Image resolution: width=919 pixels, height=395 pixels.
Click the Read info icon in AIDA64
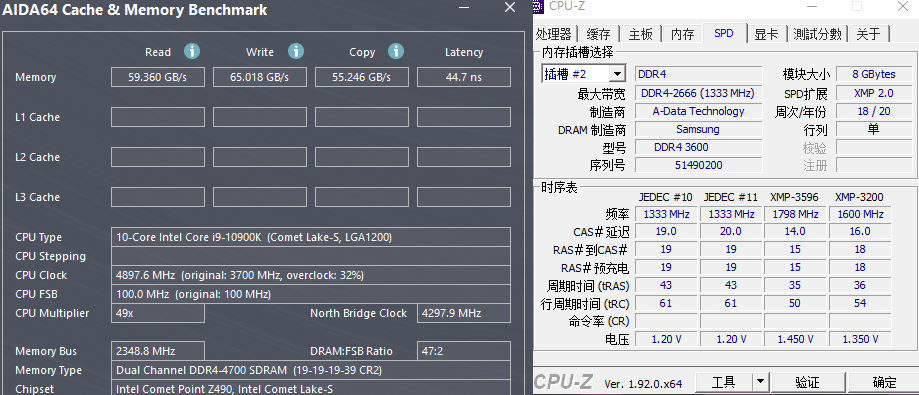pos(192,51)
